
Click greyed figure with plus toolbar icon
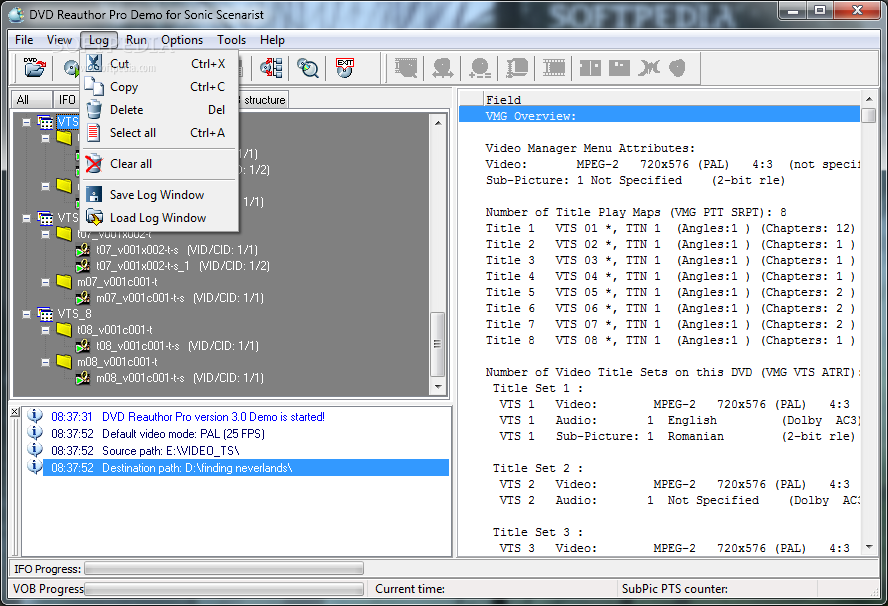[x=480, y=67]
